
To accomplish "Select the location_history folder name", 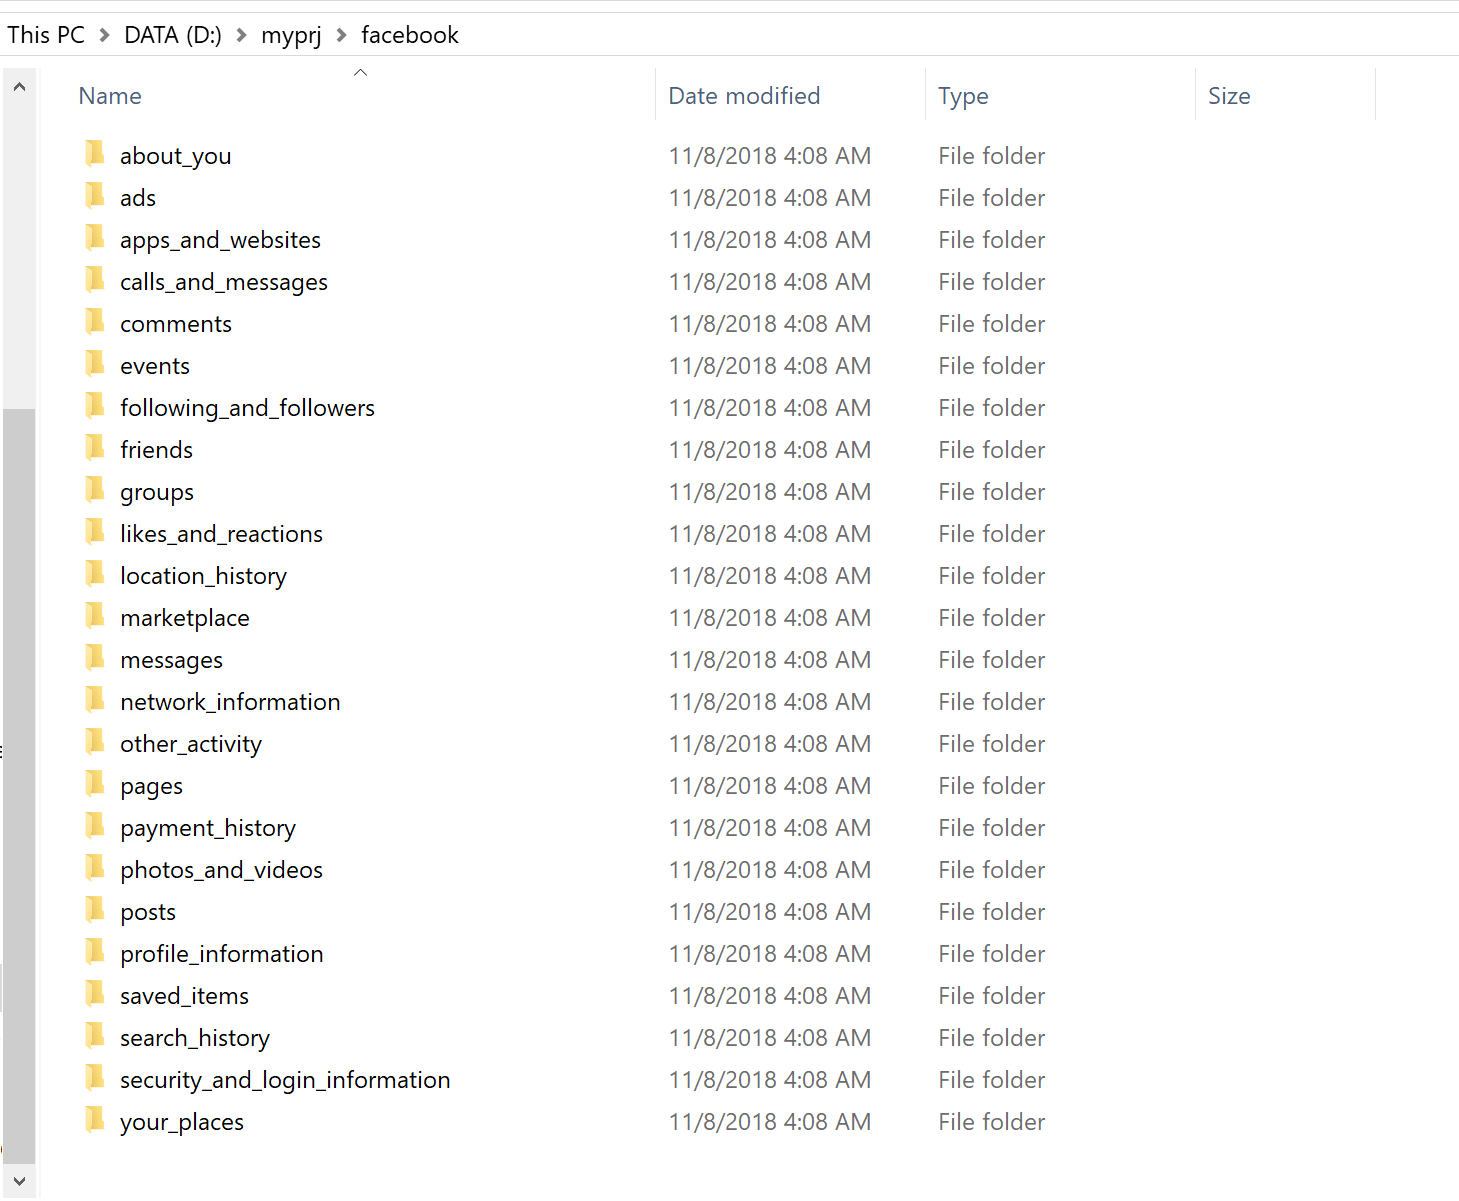I will [204, 576].
